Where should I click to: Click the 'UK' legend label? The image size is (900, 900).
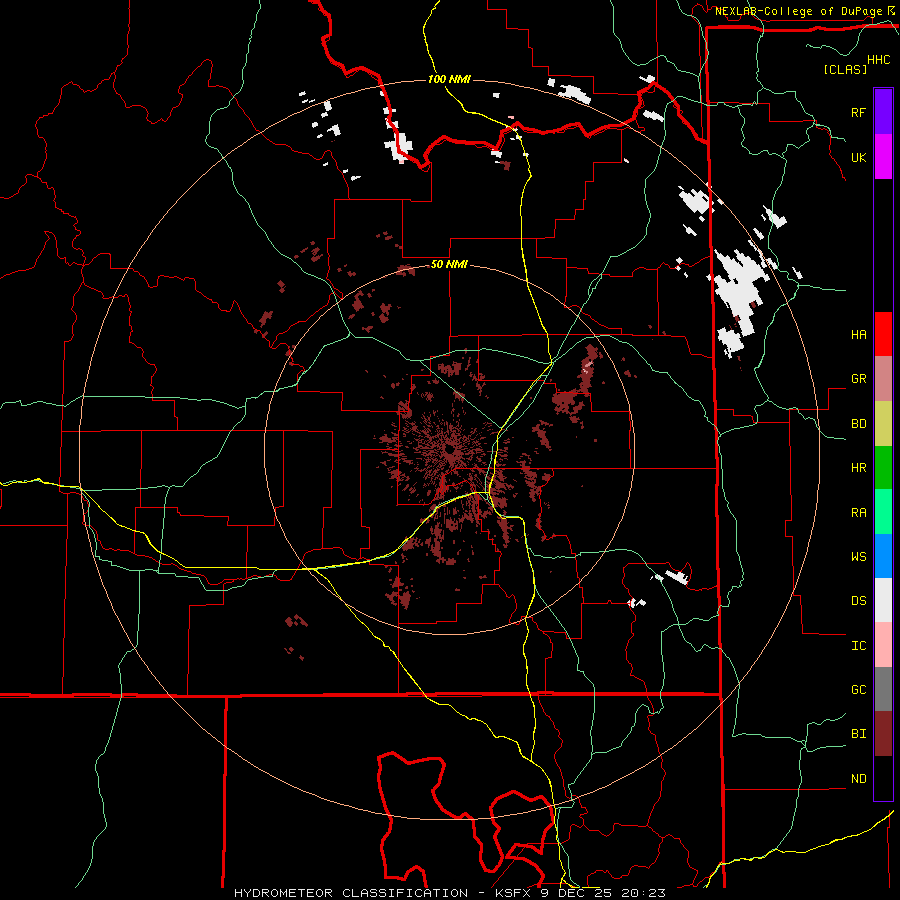click(x=858, y=157)
